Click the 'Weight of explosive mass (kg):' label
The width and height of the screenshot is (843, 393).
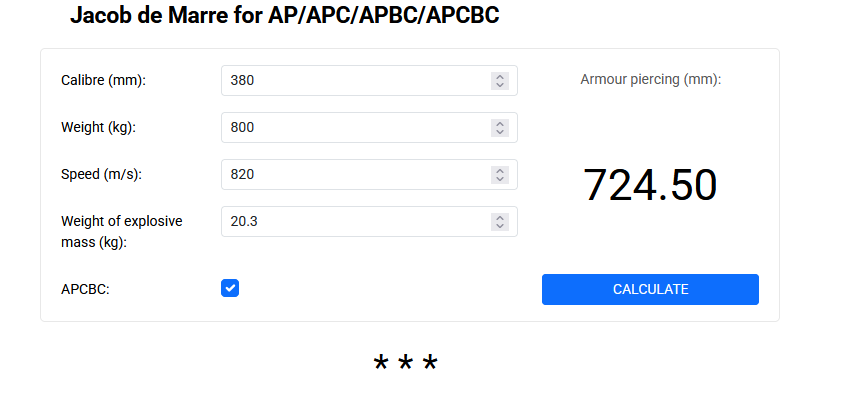point(122,232)
